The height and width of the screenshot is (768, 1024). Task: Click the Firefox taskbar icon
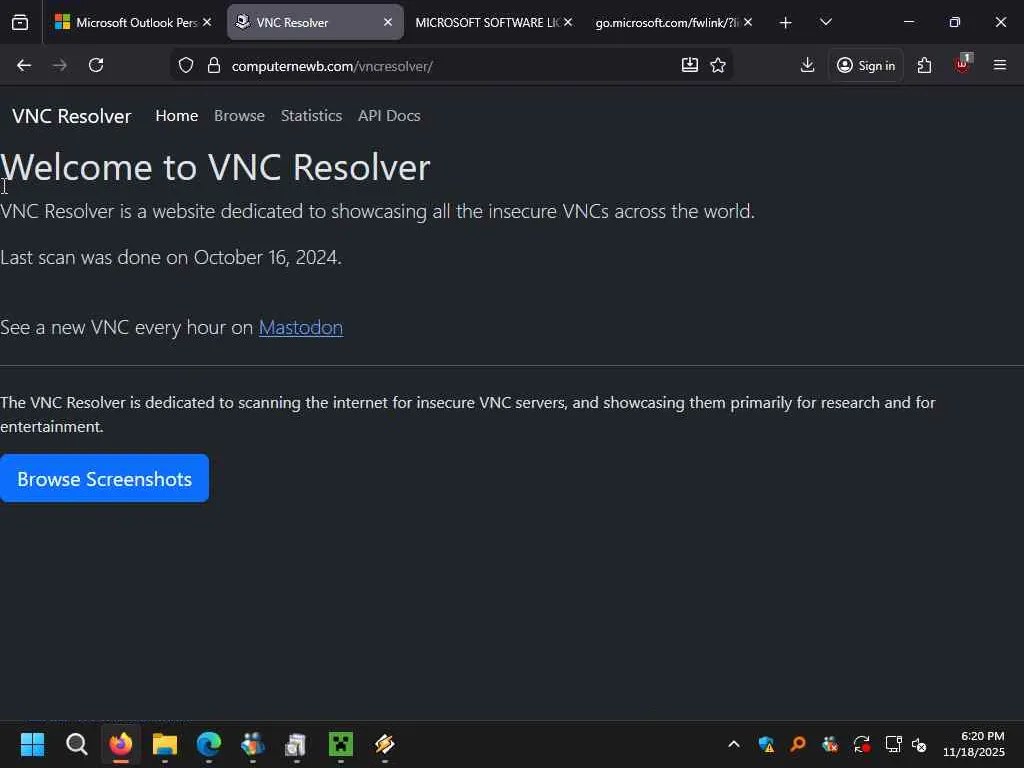click(x=121, y=744)
